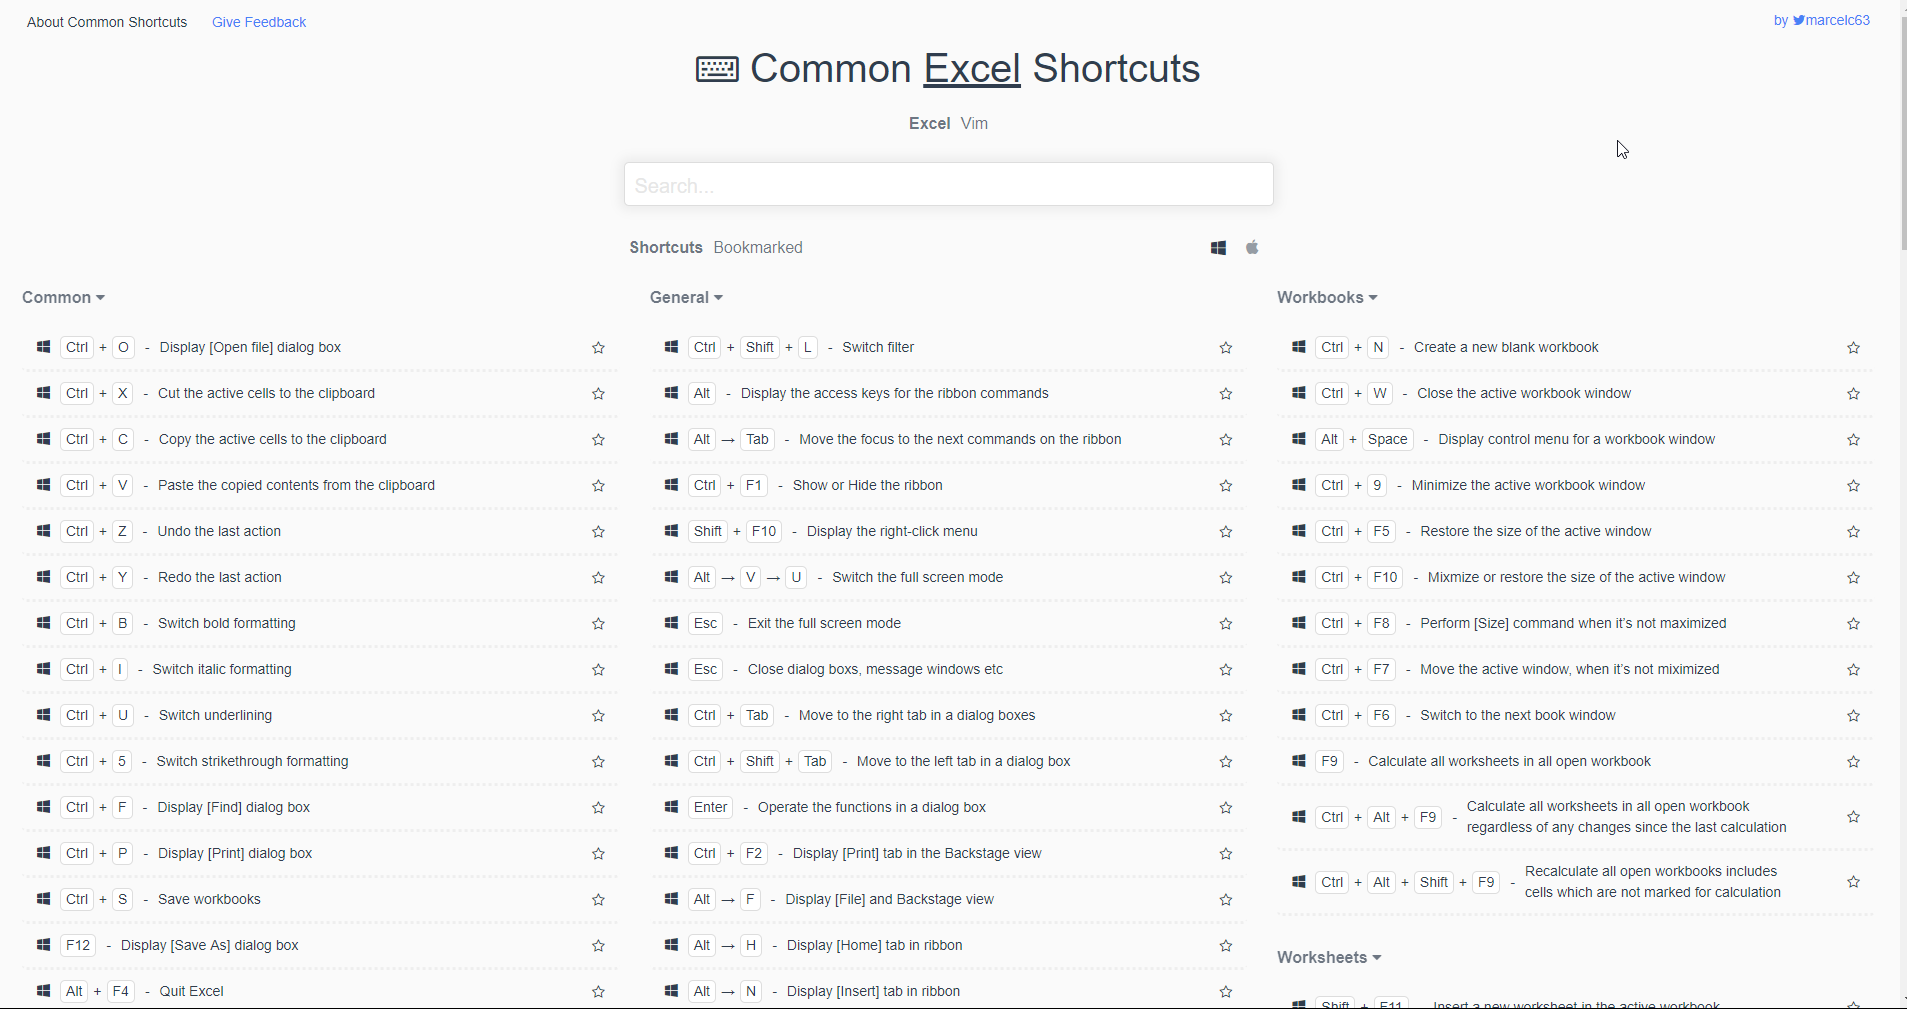Image resolution: width=1907 pixels, height=1009 pixels.
Task: Filter shortcuts by Apple platform icon
Action: pos(1252,247)
